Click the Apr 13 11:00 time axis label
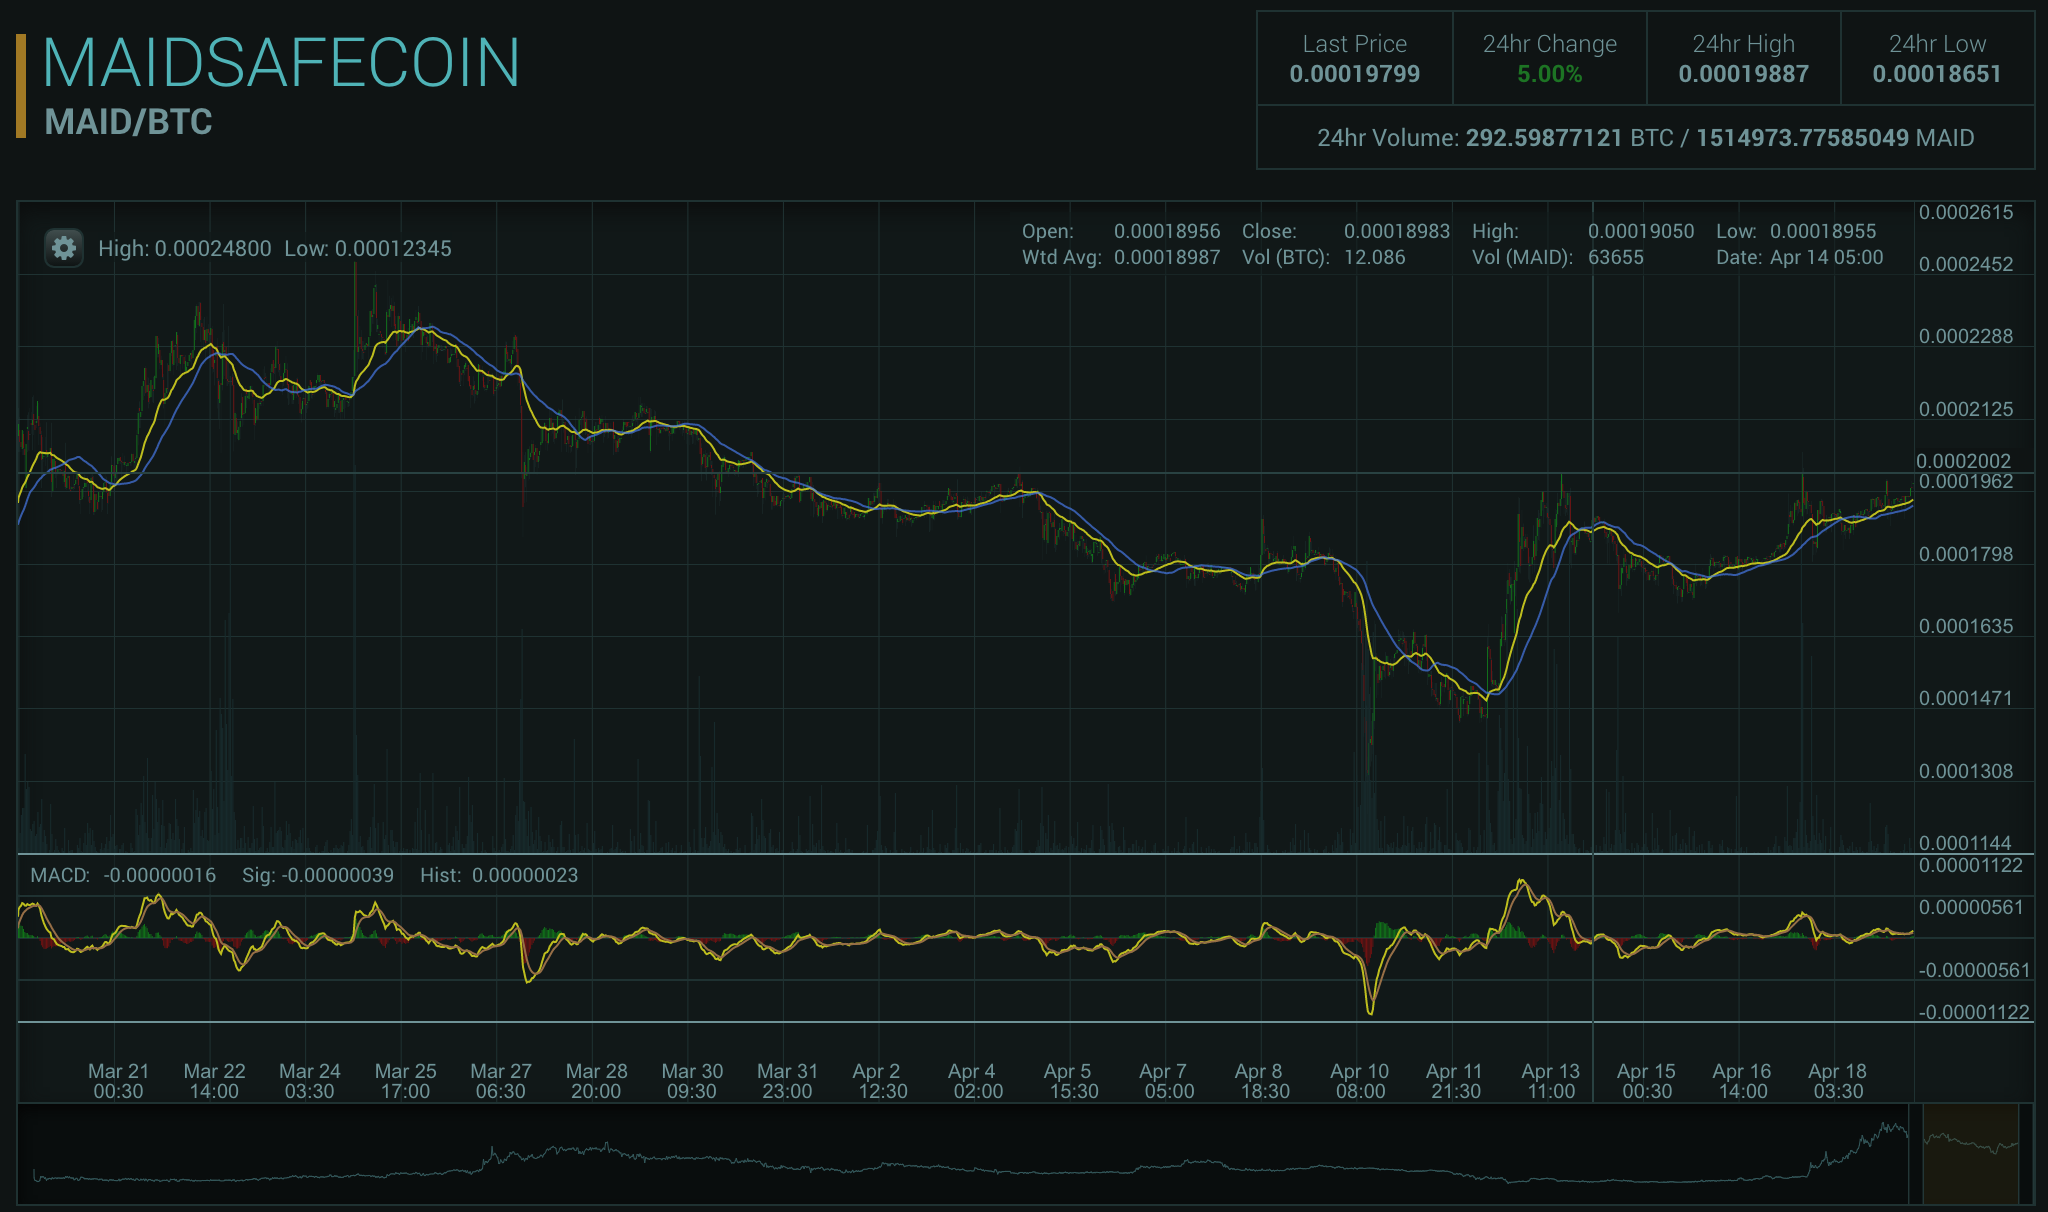Viewport: 2048px width, 1212px height. coord(1550,1081)
